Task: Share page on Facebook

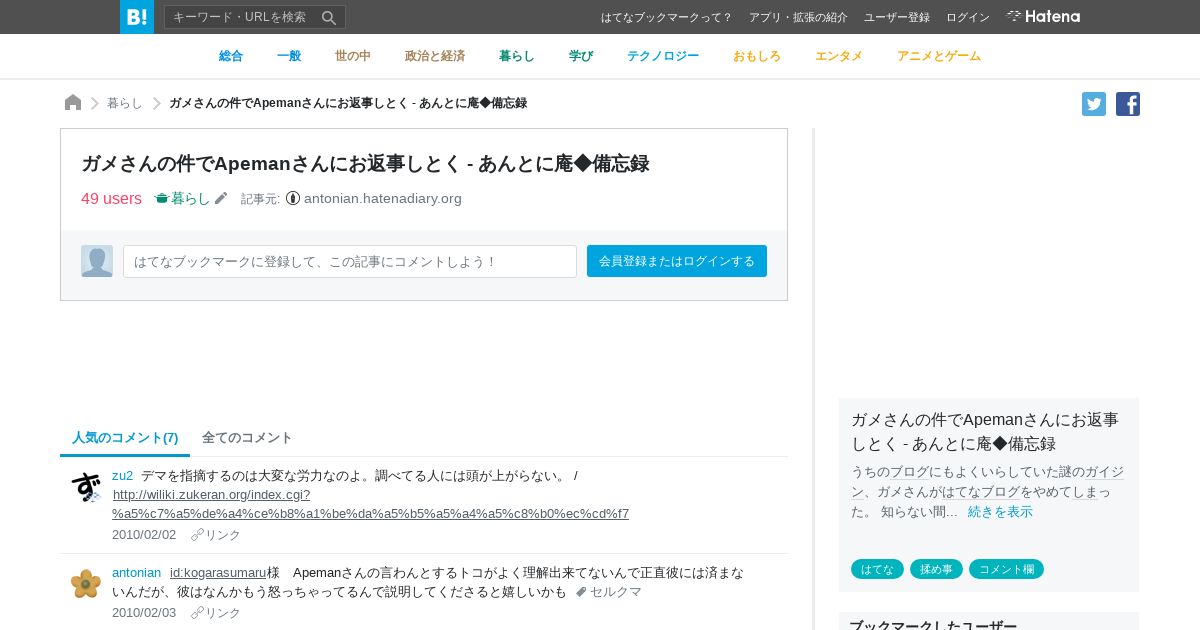Action: tap(1128, 104)
